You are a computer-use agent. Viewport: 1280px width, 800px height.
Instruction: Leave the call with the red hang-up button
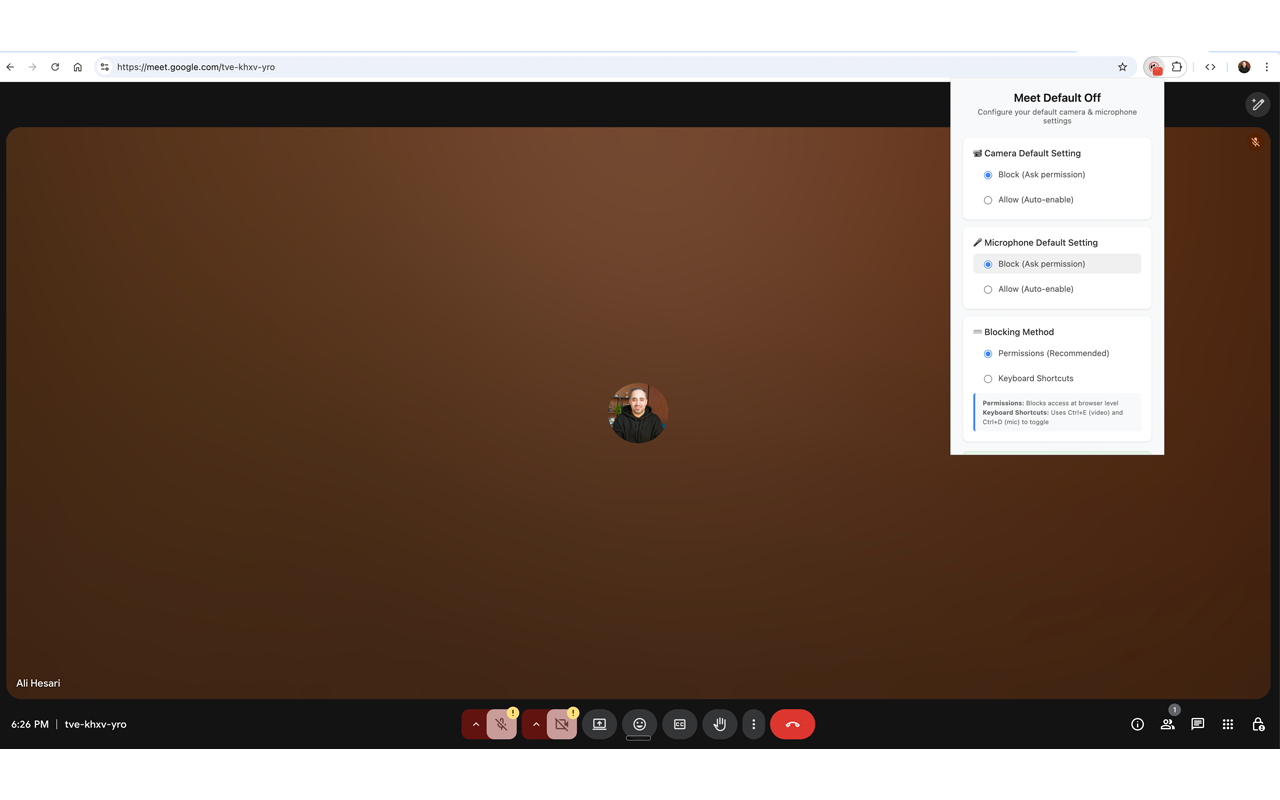pyautogui.click(x=792, y=724)
